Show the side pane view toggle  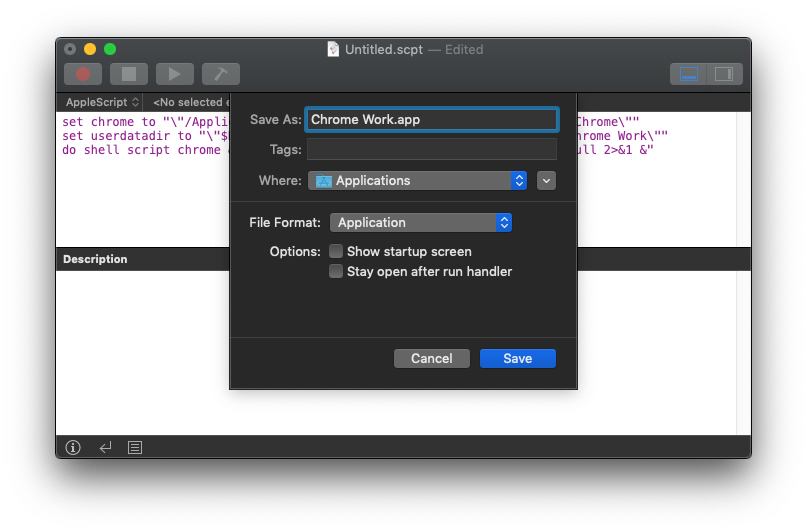pyautogui.click(x=724, y=74)
